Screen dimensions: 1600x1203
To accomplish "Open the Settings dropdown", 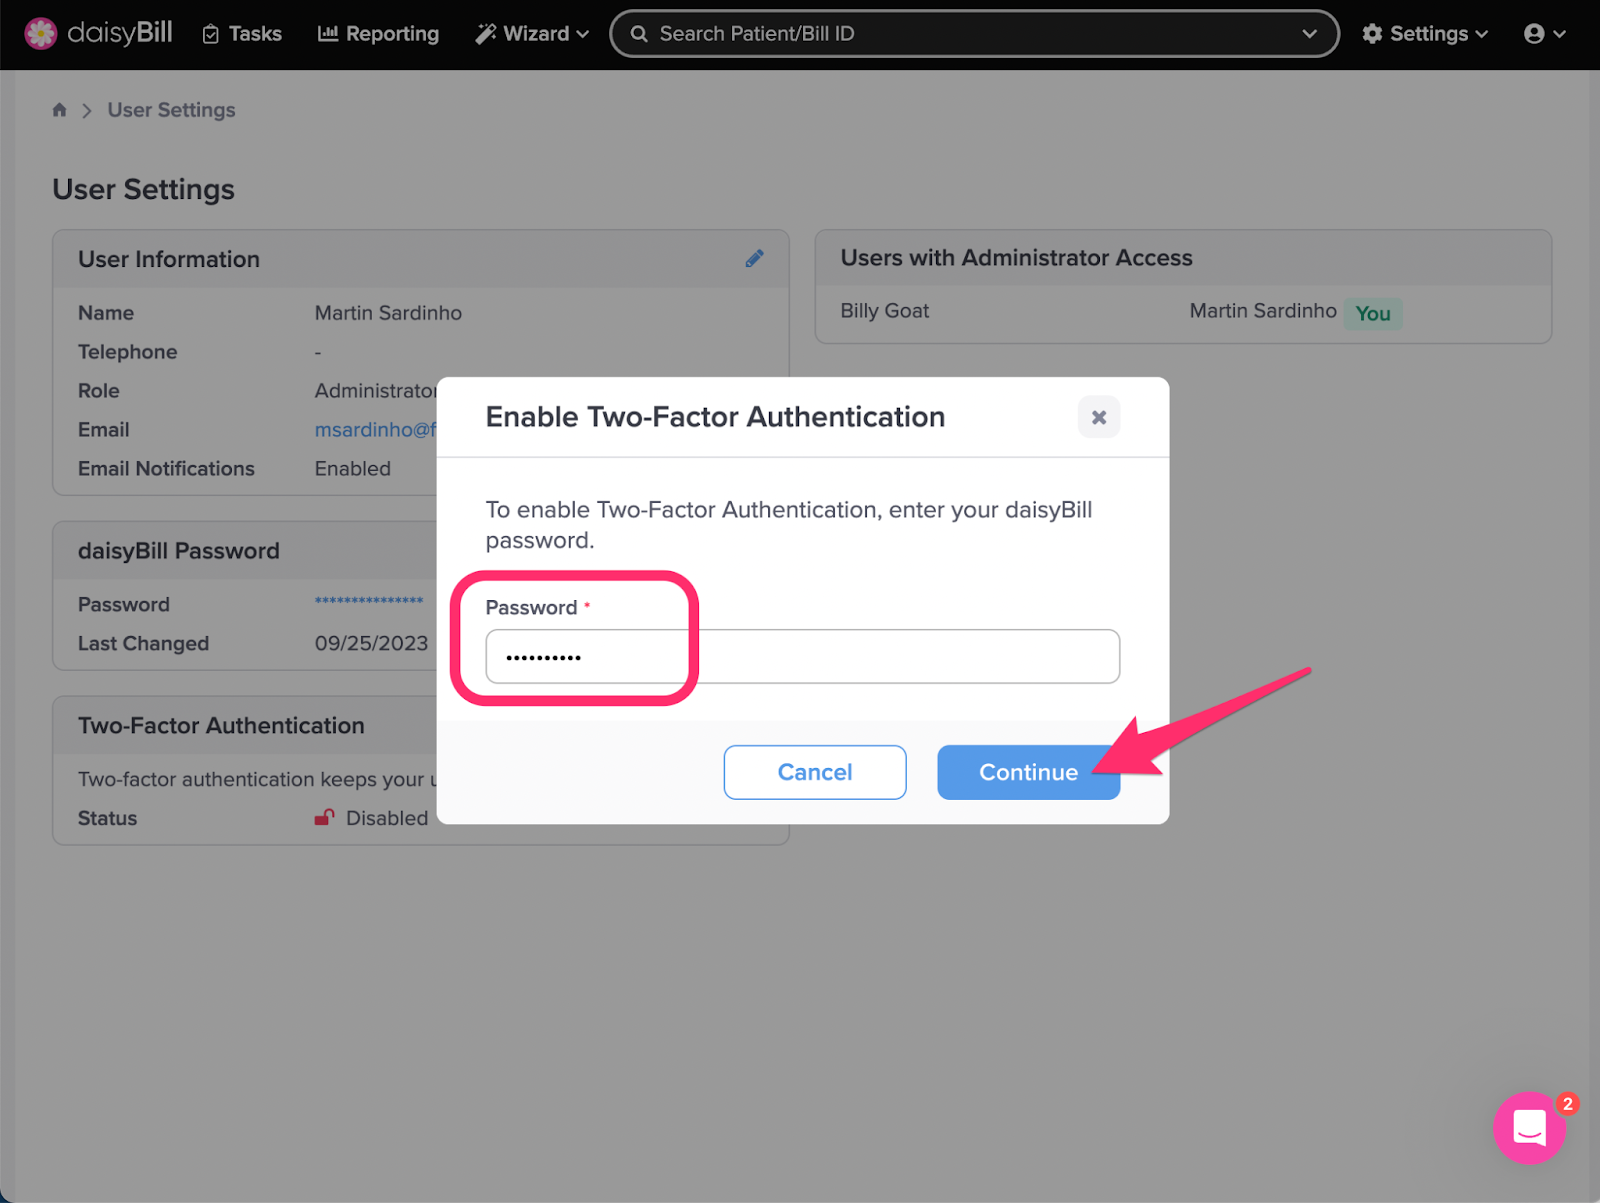I will [1424, 33].
